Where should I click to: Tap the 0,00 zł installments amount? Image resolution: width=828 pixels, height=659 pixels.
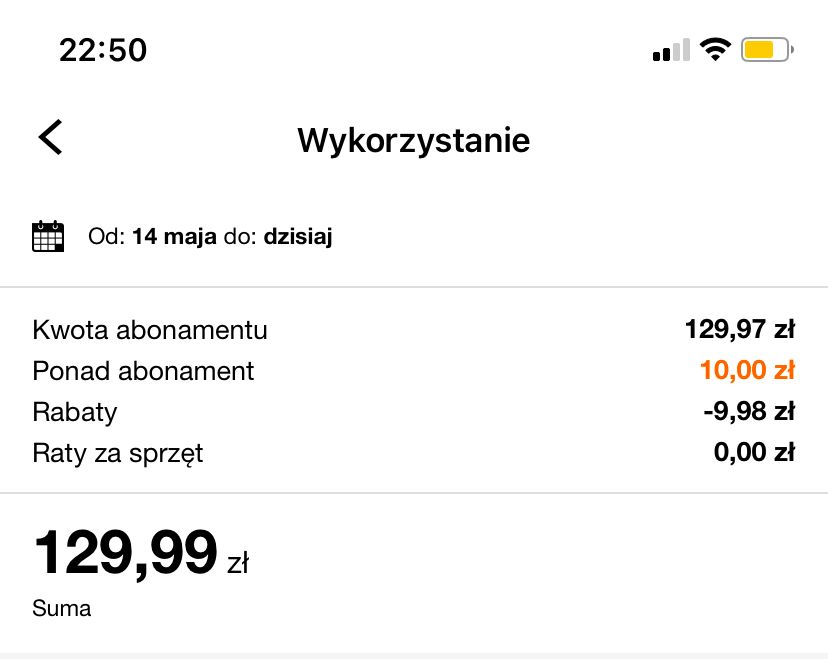tap(754, 453)
